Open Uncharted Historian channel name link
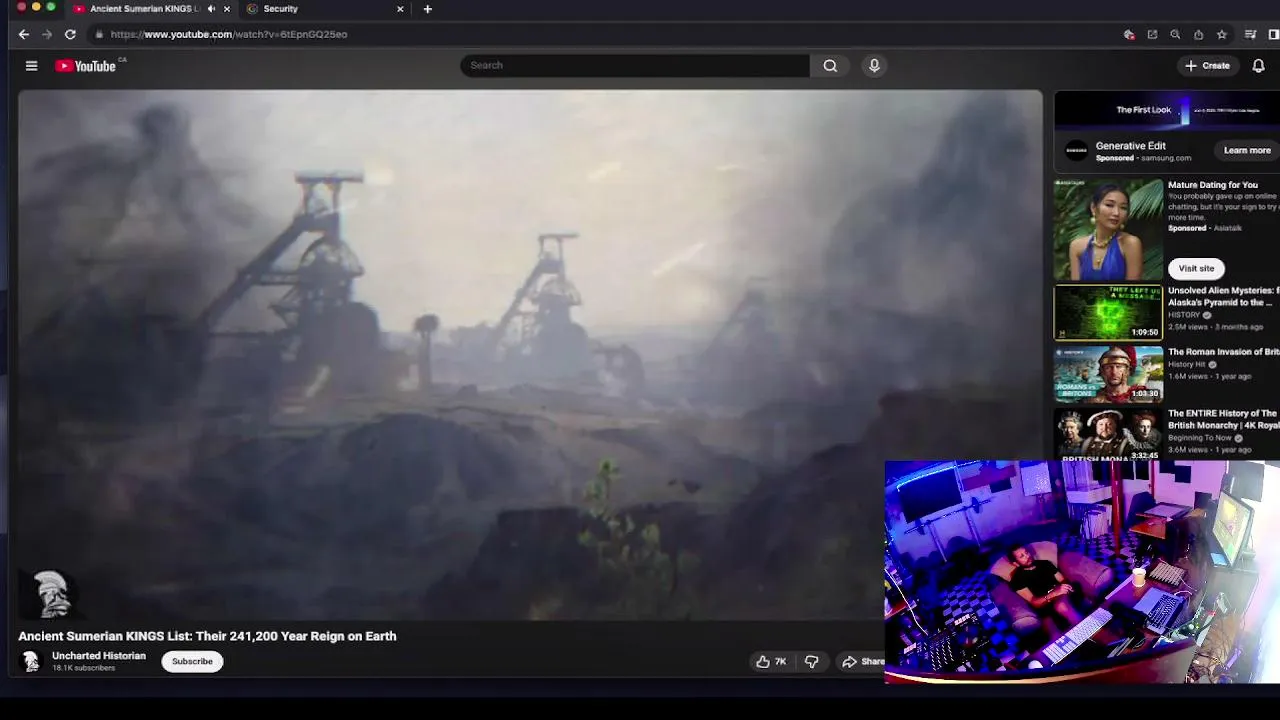This screenshot has width=1280, height=720. tap(99, 656)
